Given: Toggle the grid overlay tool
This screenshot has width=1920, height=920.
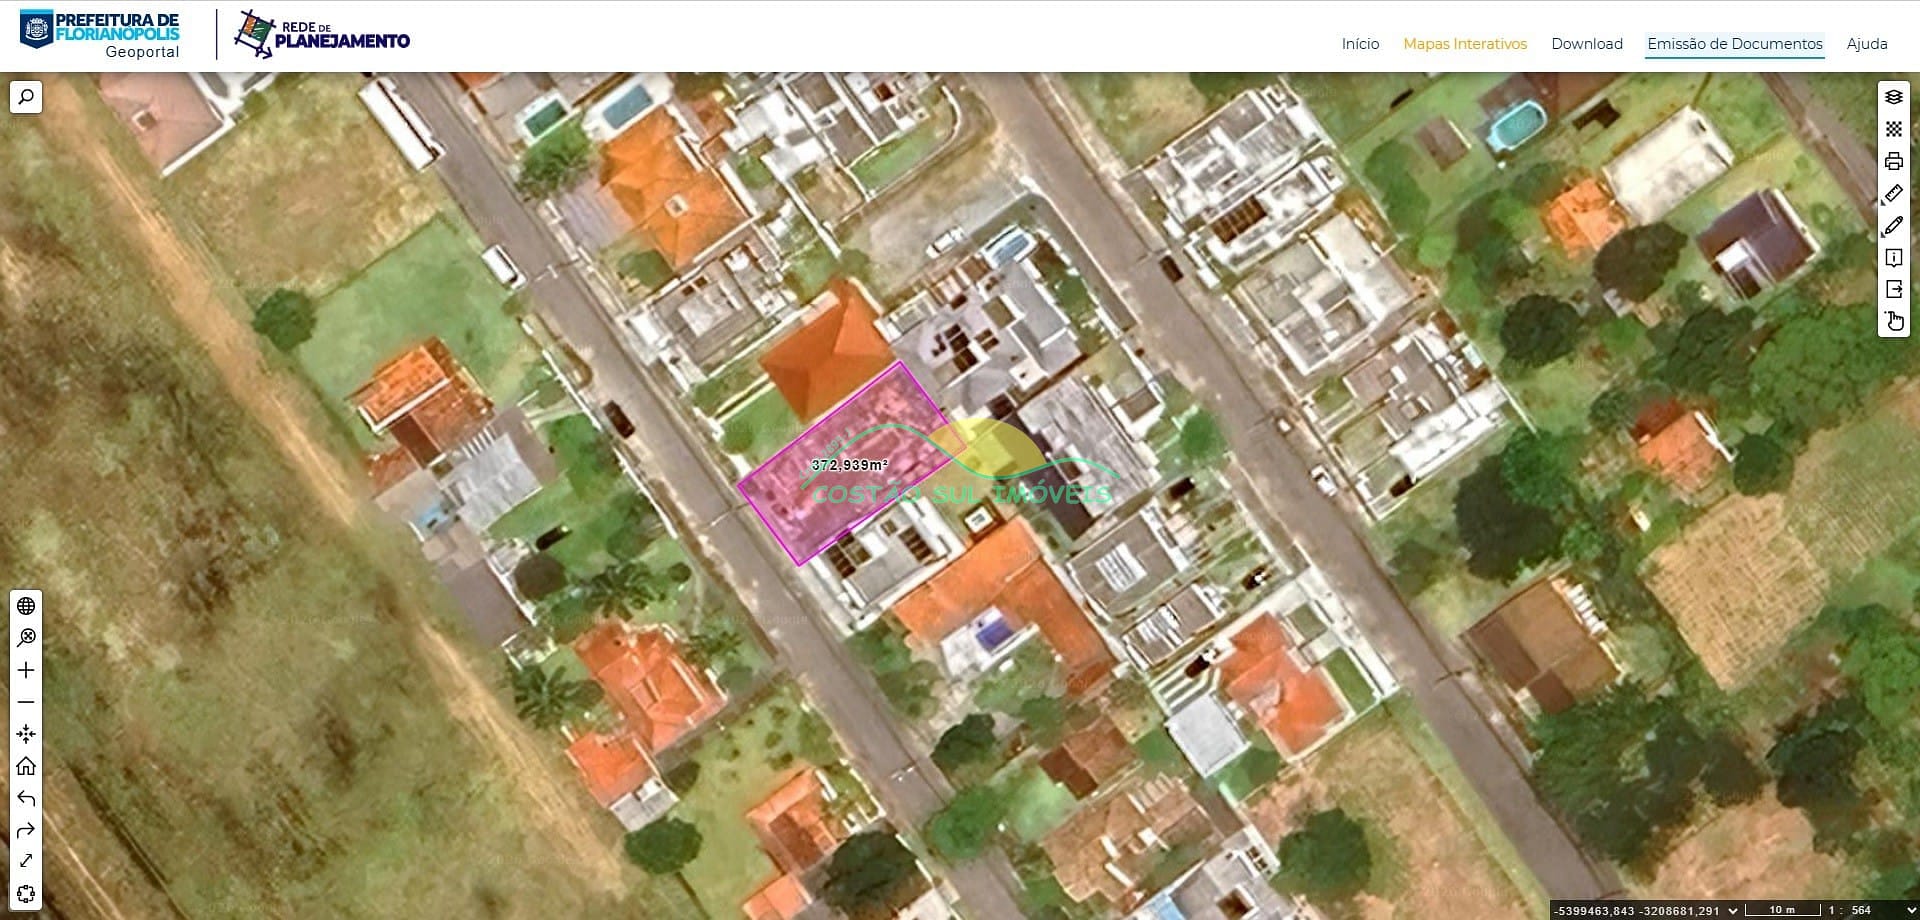Looking at the screenshot, I should point(1893,128).
